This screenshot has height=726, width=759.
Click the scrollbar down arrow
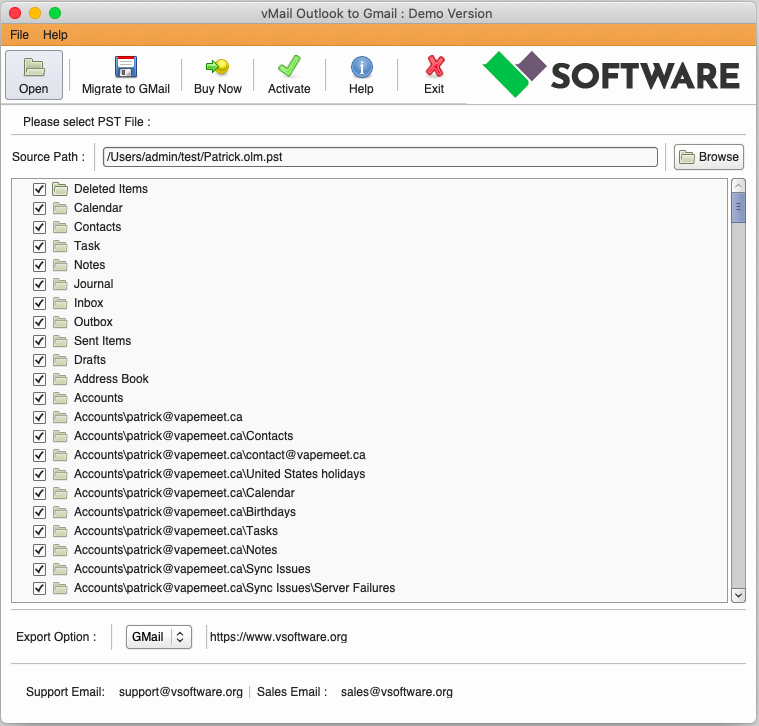[x=738, y=595]
